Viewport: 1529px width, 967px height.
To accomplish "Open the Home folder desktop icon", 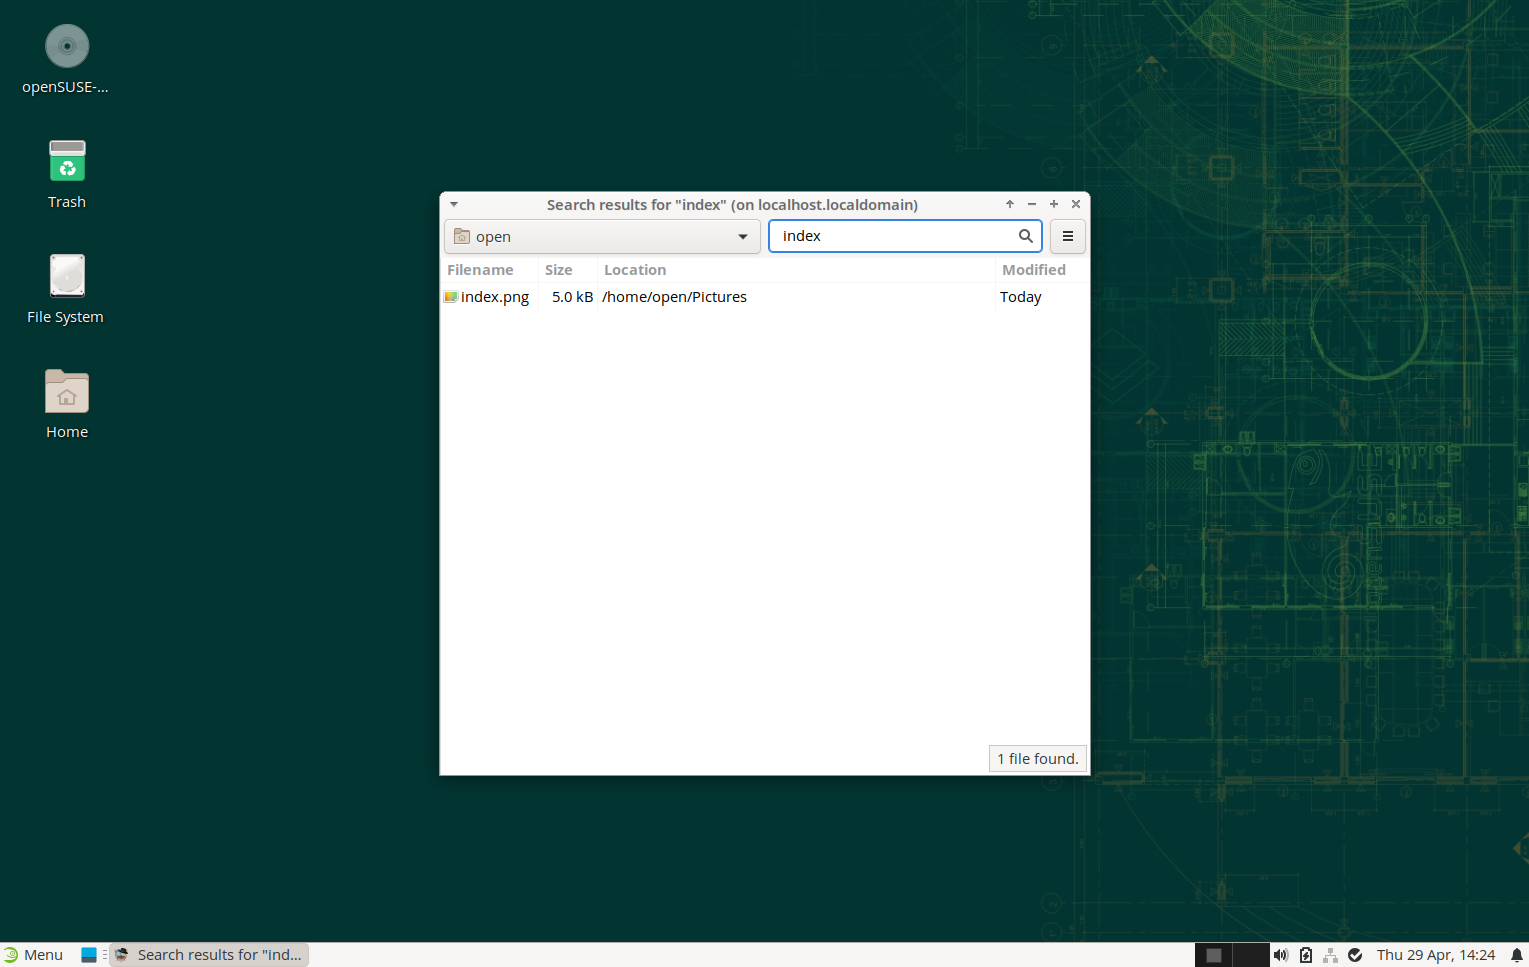I will point(67,392).
